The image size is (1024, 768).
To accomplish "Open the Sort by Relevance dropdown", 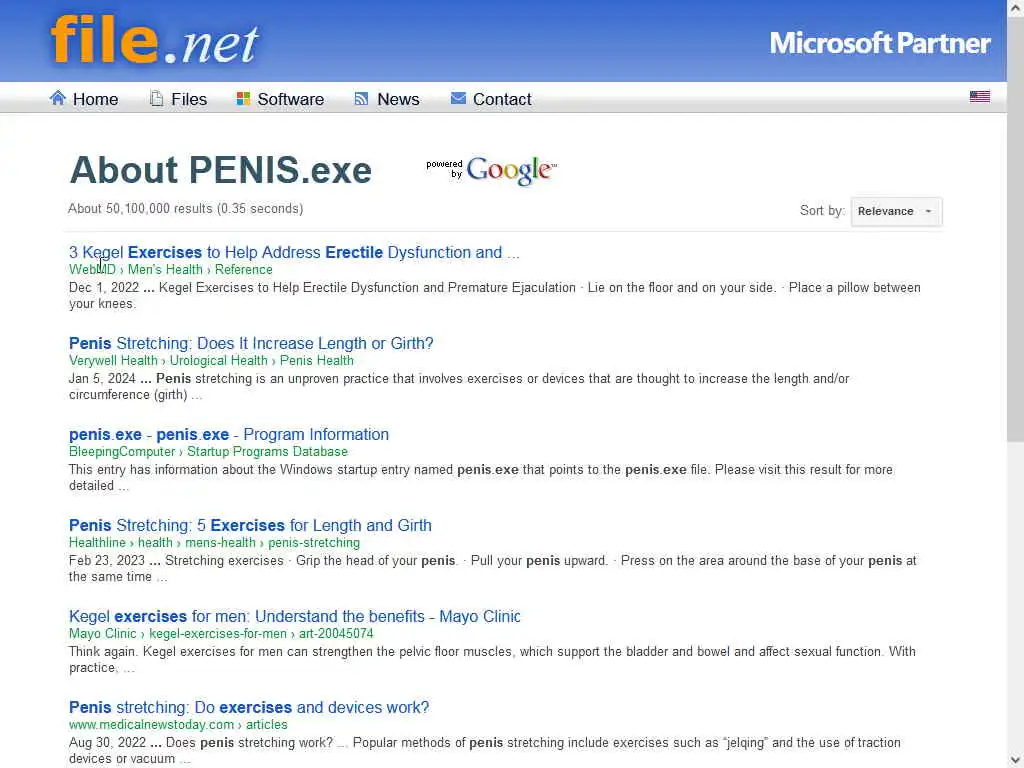I will point(895,211).
